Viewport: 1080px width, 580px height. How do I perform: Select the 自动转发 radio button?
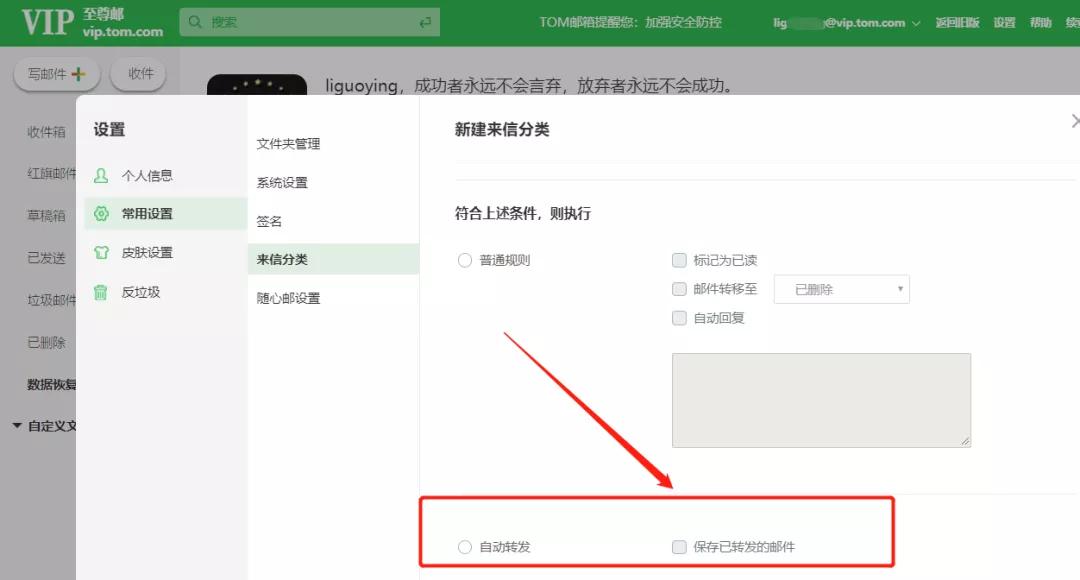coord(464,547)
